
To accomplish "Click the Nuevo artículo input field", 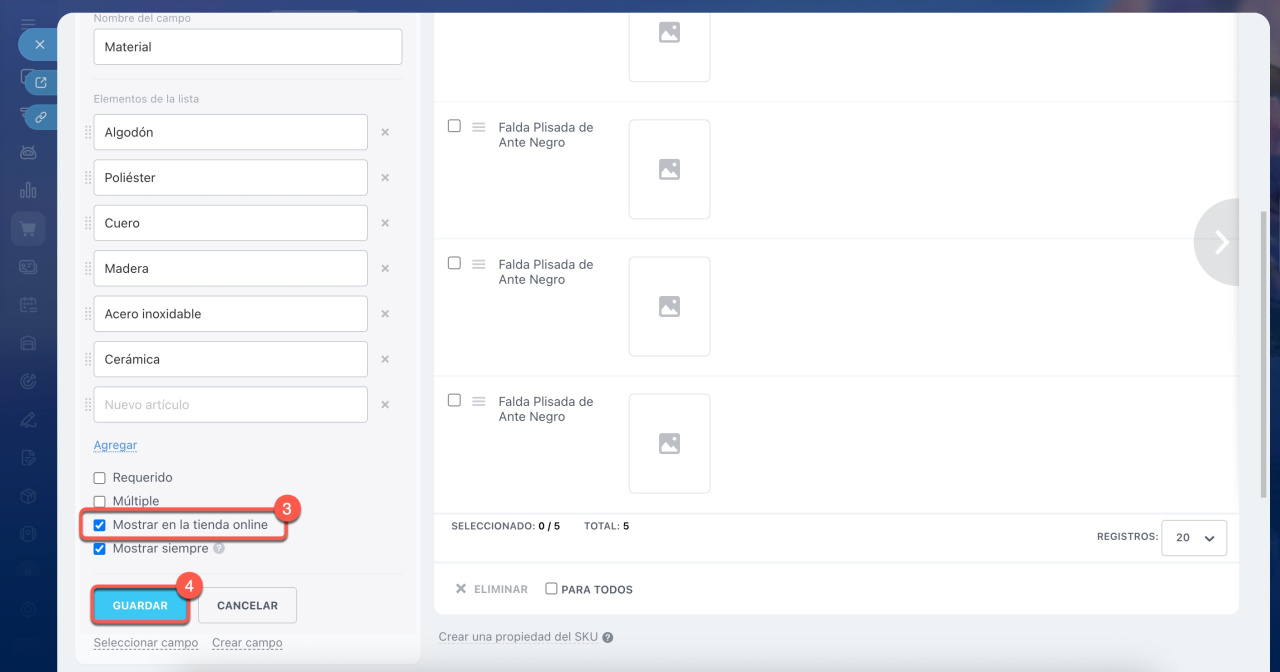I will click(230, 405).
